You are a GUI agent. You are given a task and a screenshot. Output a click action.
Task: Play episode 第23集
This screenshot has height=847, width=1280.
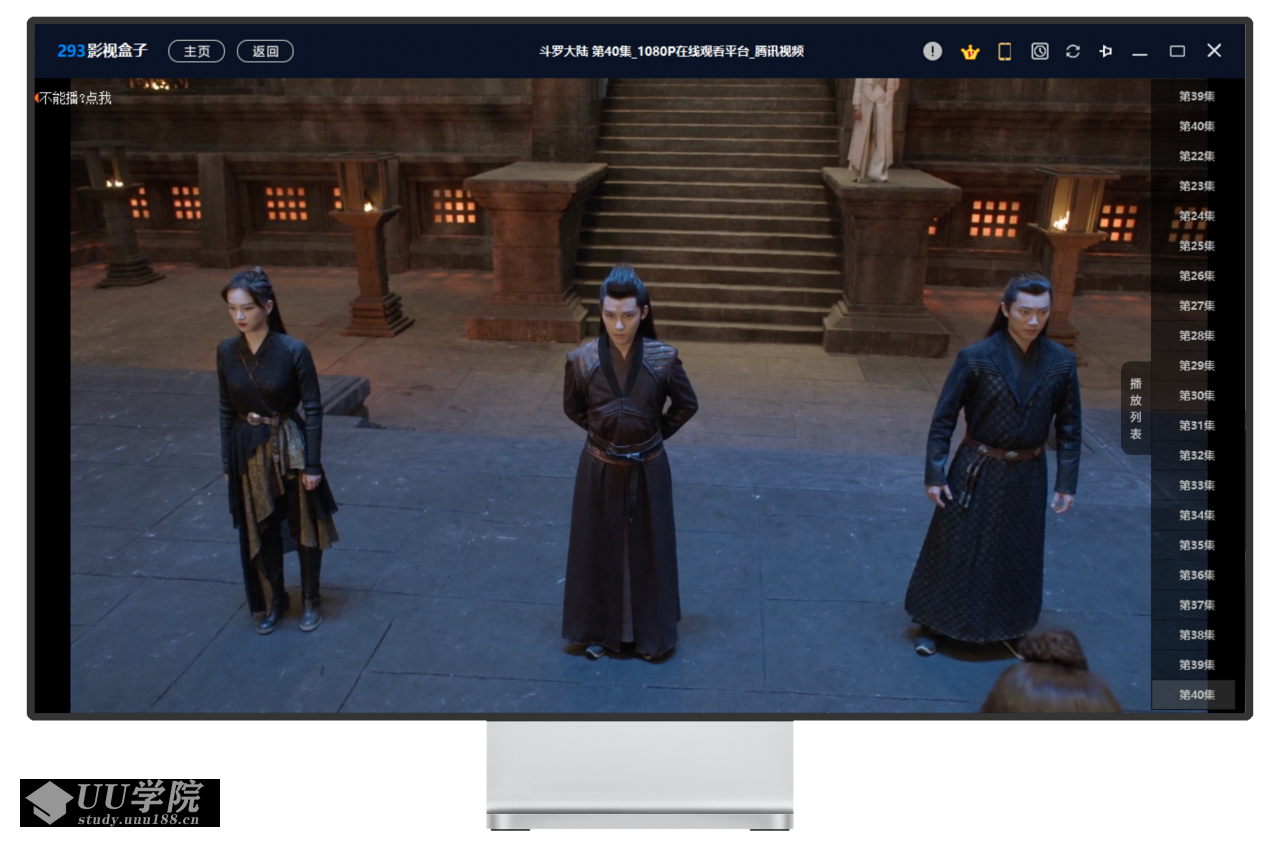coord(1196,186)
